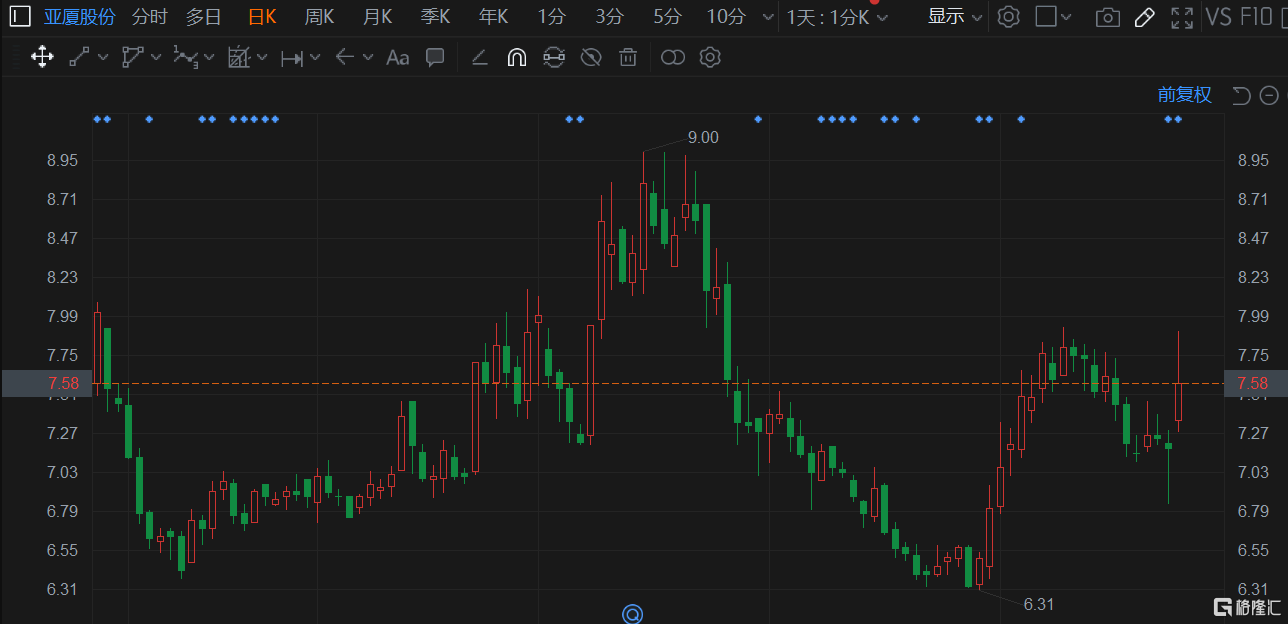Viewport: 1288px width, 624px height.
Task: Select the 5分 period tab
Action: click(x=667, y=17)
